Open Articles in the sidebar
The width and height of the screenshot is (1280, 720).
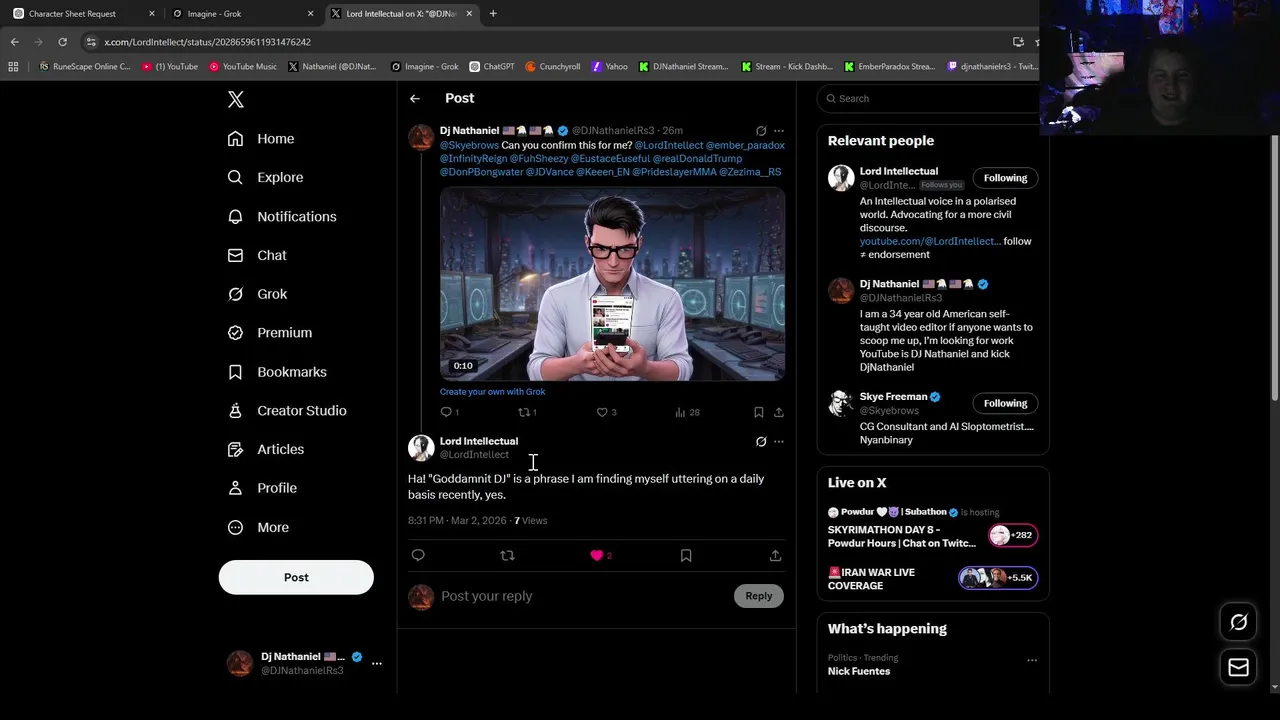[266, 449]
